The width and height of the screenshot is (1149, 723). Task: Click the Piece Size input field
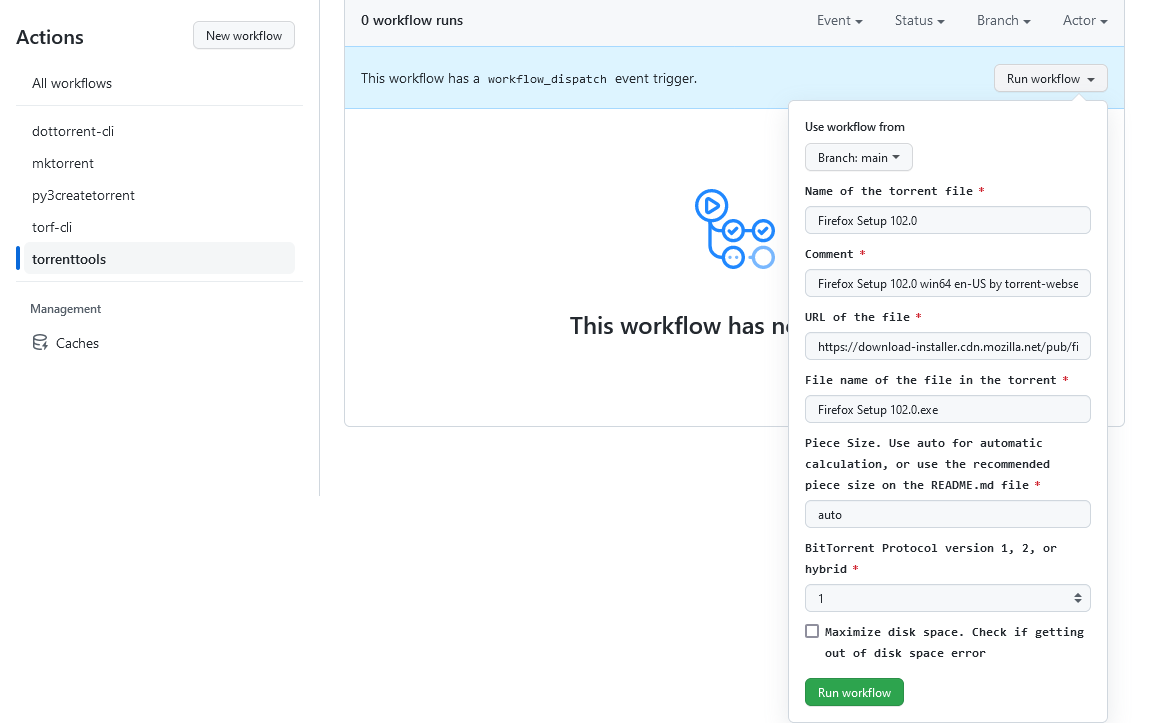click(947, 514)
